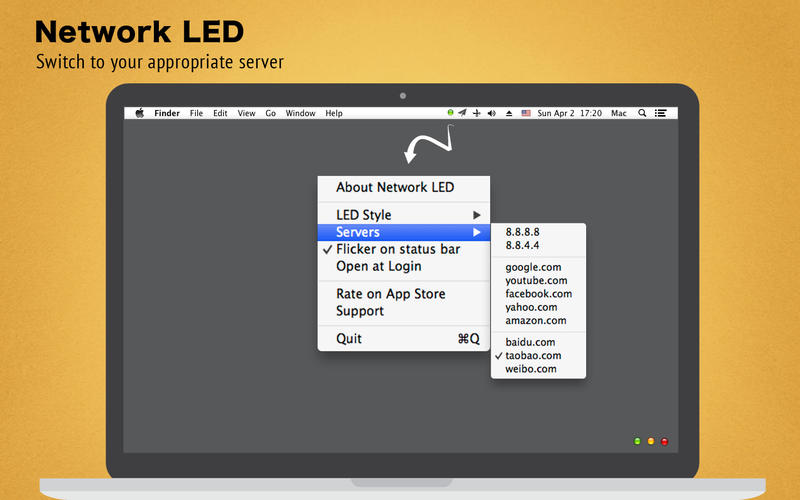
Task: Click the date and time Sun Apr 2 17:20
Action: click(x=569, y=113)
